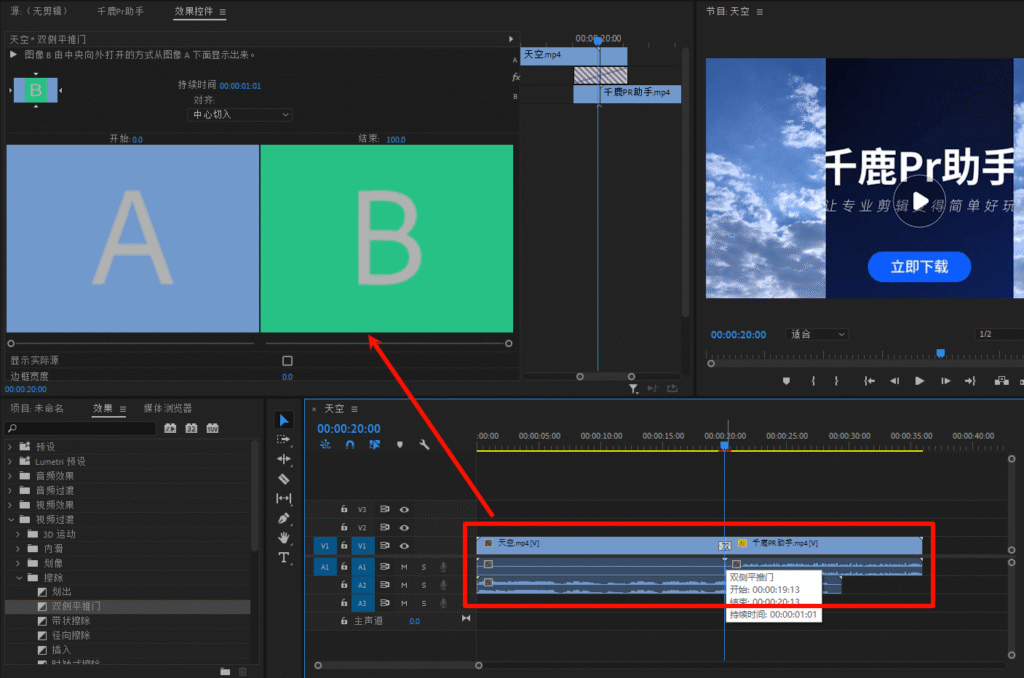Screen dimensions: 1024x678
Task: Pick the Type (T) tool
Action: pyautogui.click(x=283, y=557)
